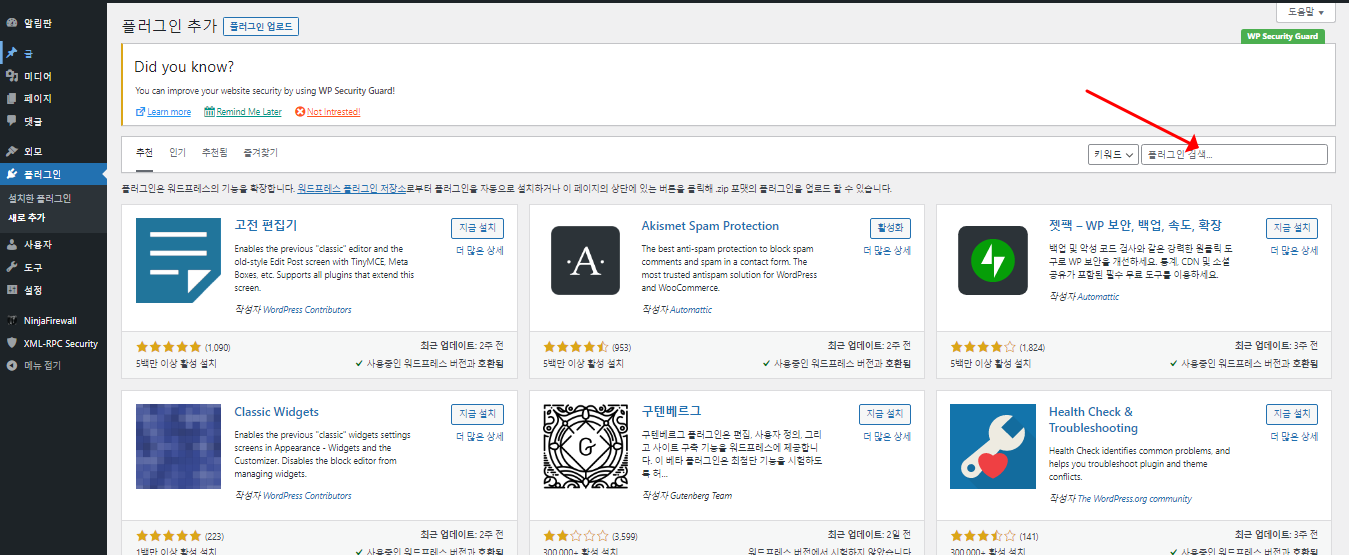This screenshot has width=1349, height=555.
Task: Open 설치한 플러그인 submenu item
Action: tap(40, 198)
